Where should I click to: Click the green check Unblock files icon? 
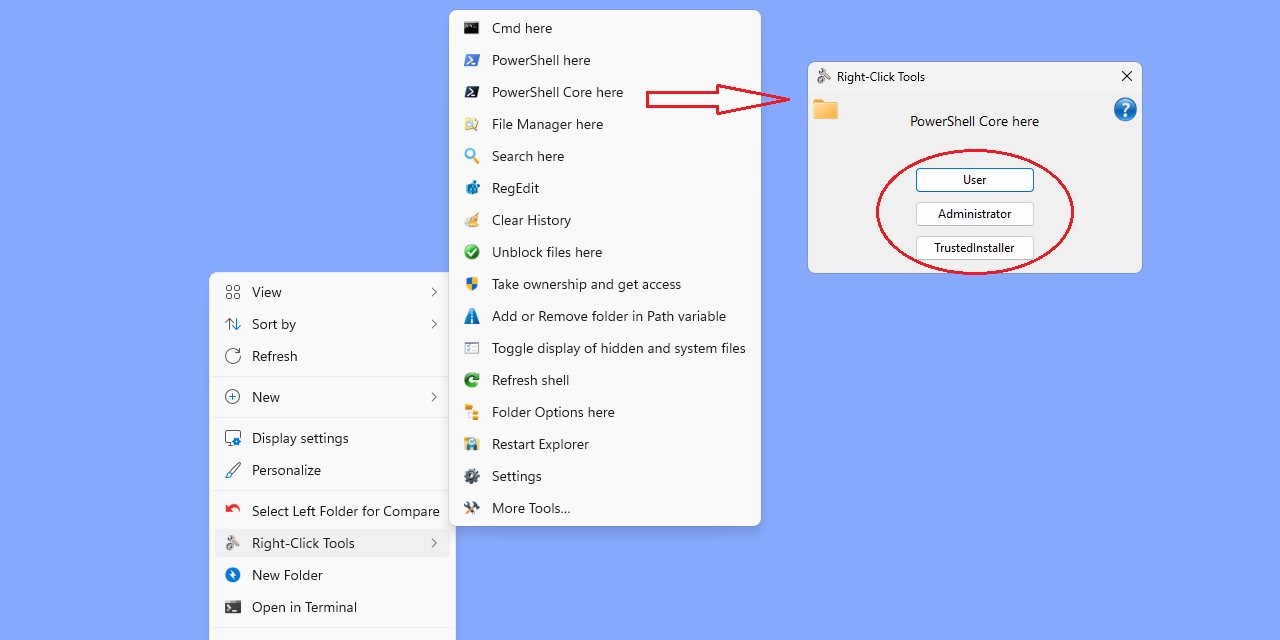click(x=472, y=252)
